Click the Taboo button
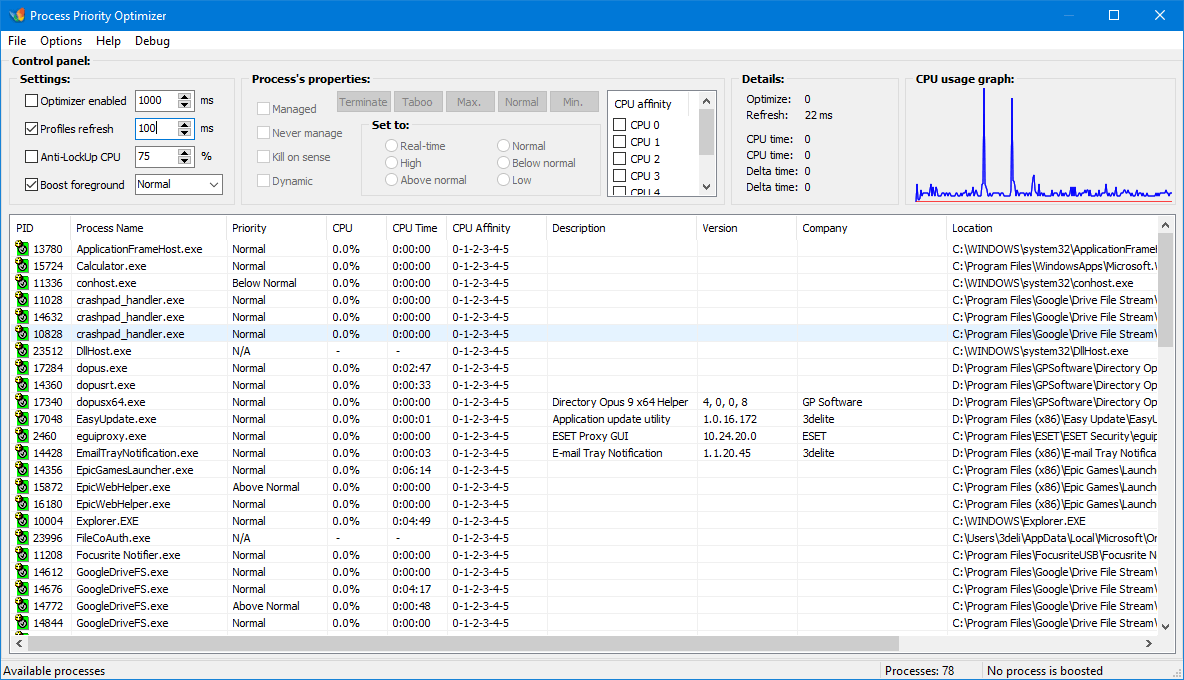The image size is (1184, 680). click(x=417, y=102)
